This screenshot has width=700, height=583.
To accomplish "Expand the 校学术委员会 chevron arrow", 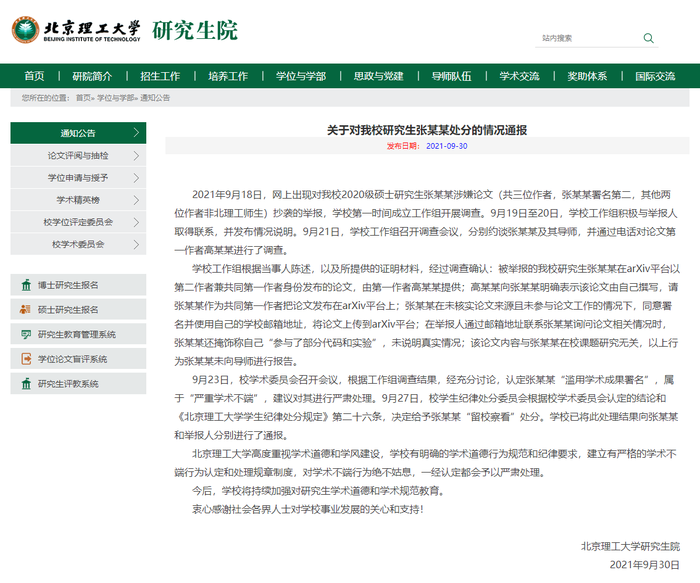I will (x=136, y=244).
